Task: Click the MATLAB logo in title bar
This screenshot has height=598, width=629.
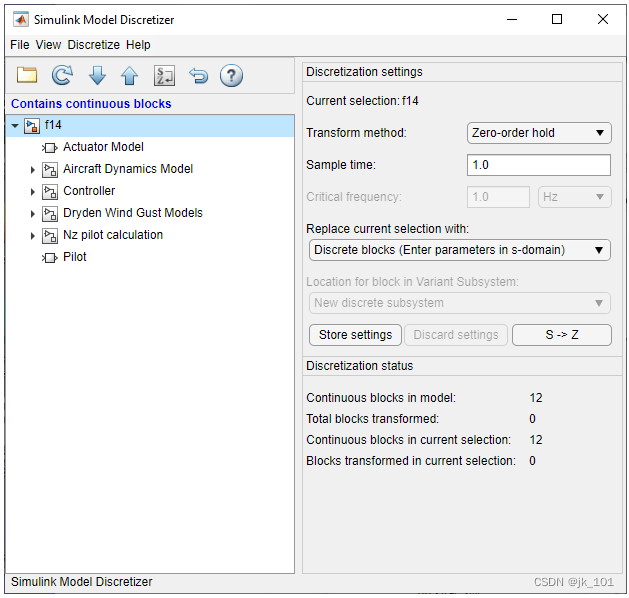Action: click(x=21, y=19)
